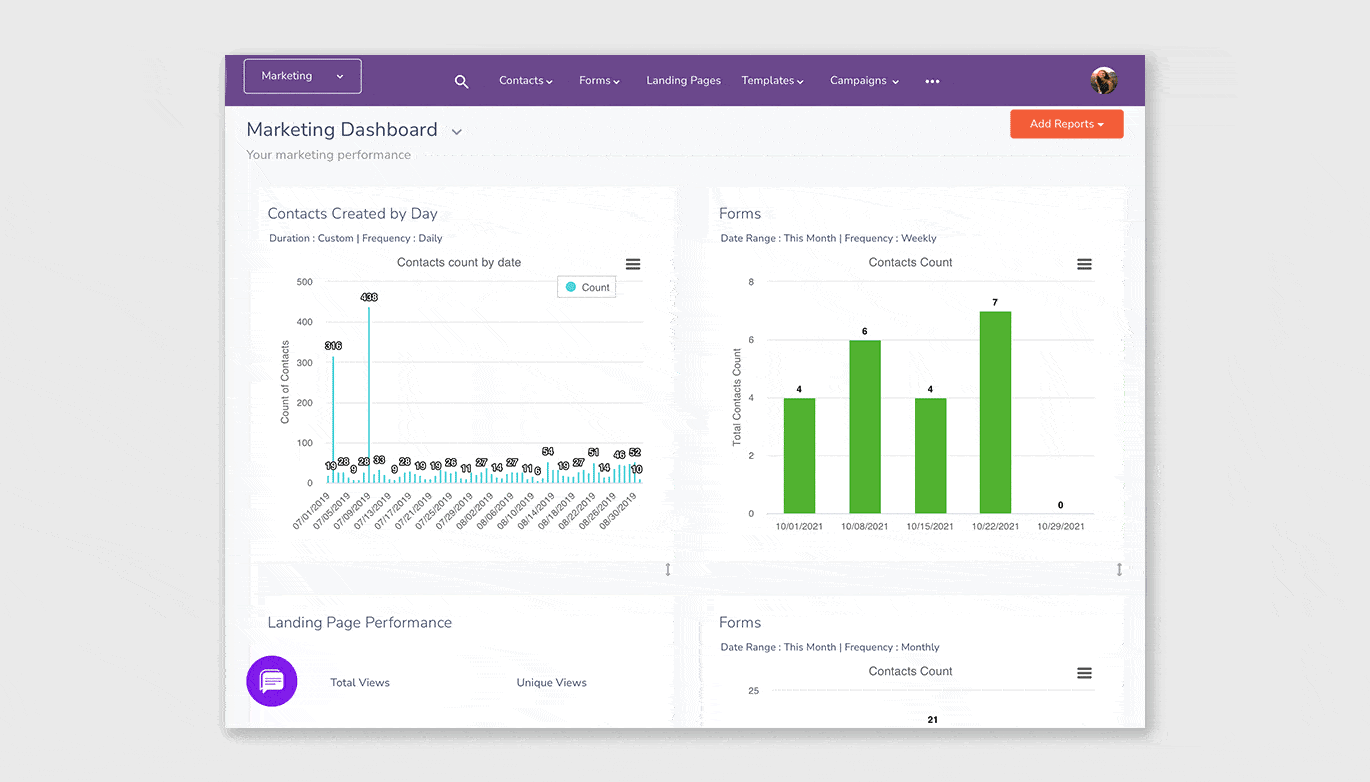Open the purple chat widget icon
1370x782 pixels.
272,681
